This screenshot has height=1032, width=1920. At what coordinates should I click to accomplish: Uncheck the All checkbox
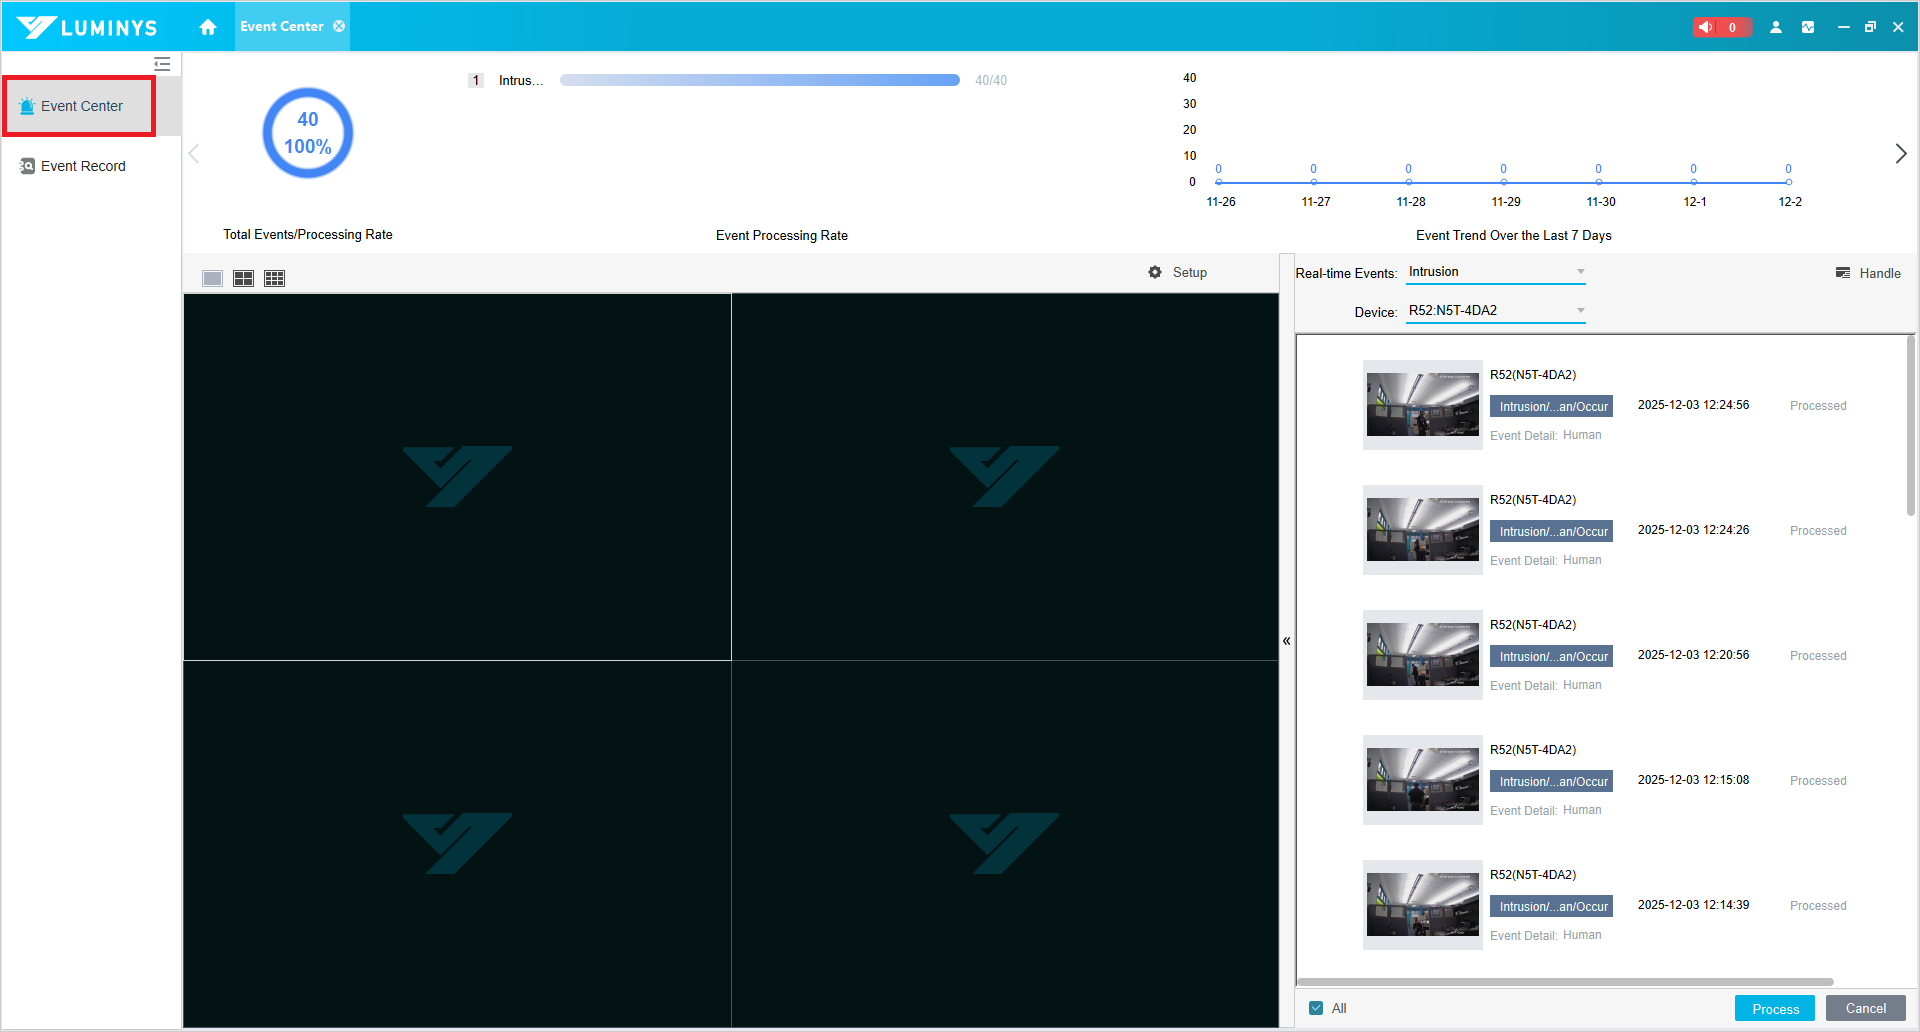(x=1316, y=1008)
